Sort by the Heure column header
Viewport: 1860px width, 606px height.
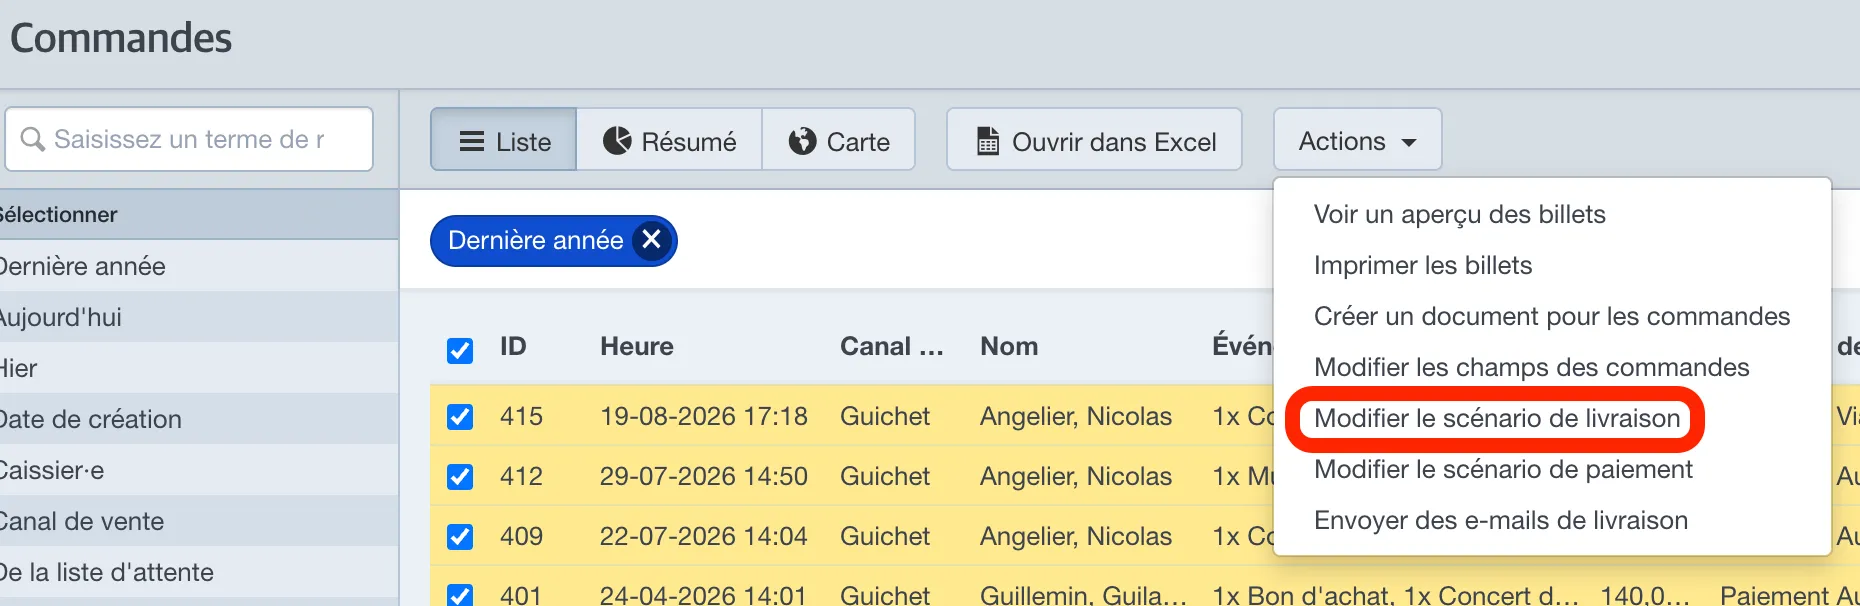click(637, 346)
